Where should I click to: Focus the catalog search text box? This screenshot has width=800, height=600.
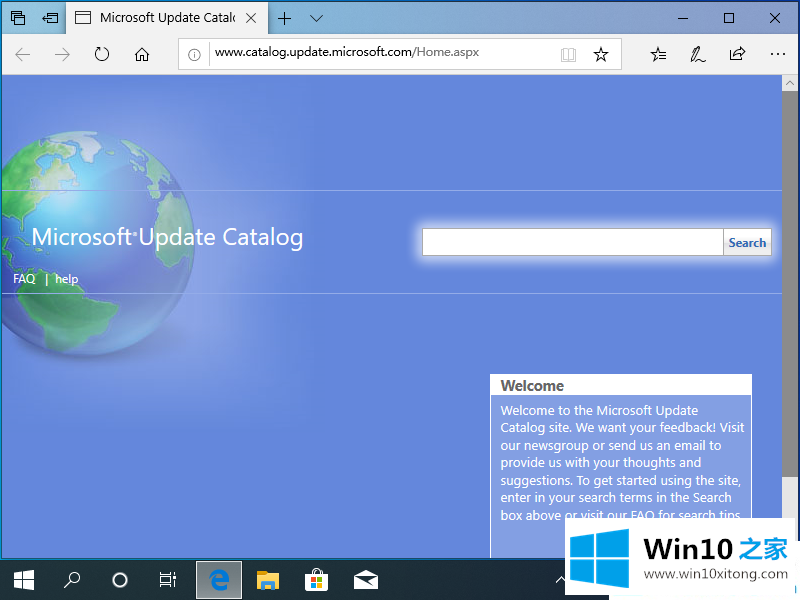point(572,242)
